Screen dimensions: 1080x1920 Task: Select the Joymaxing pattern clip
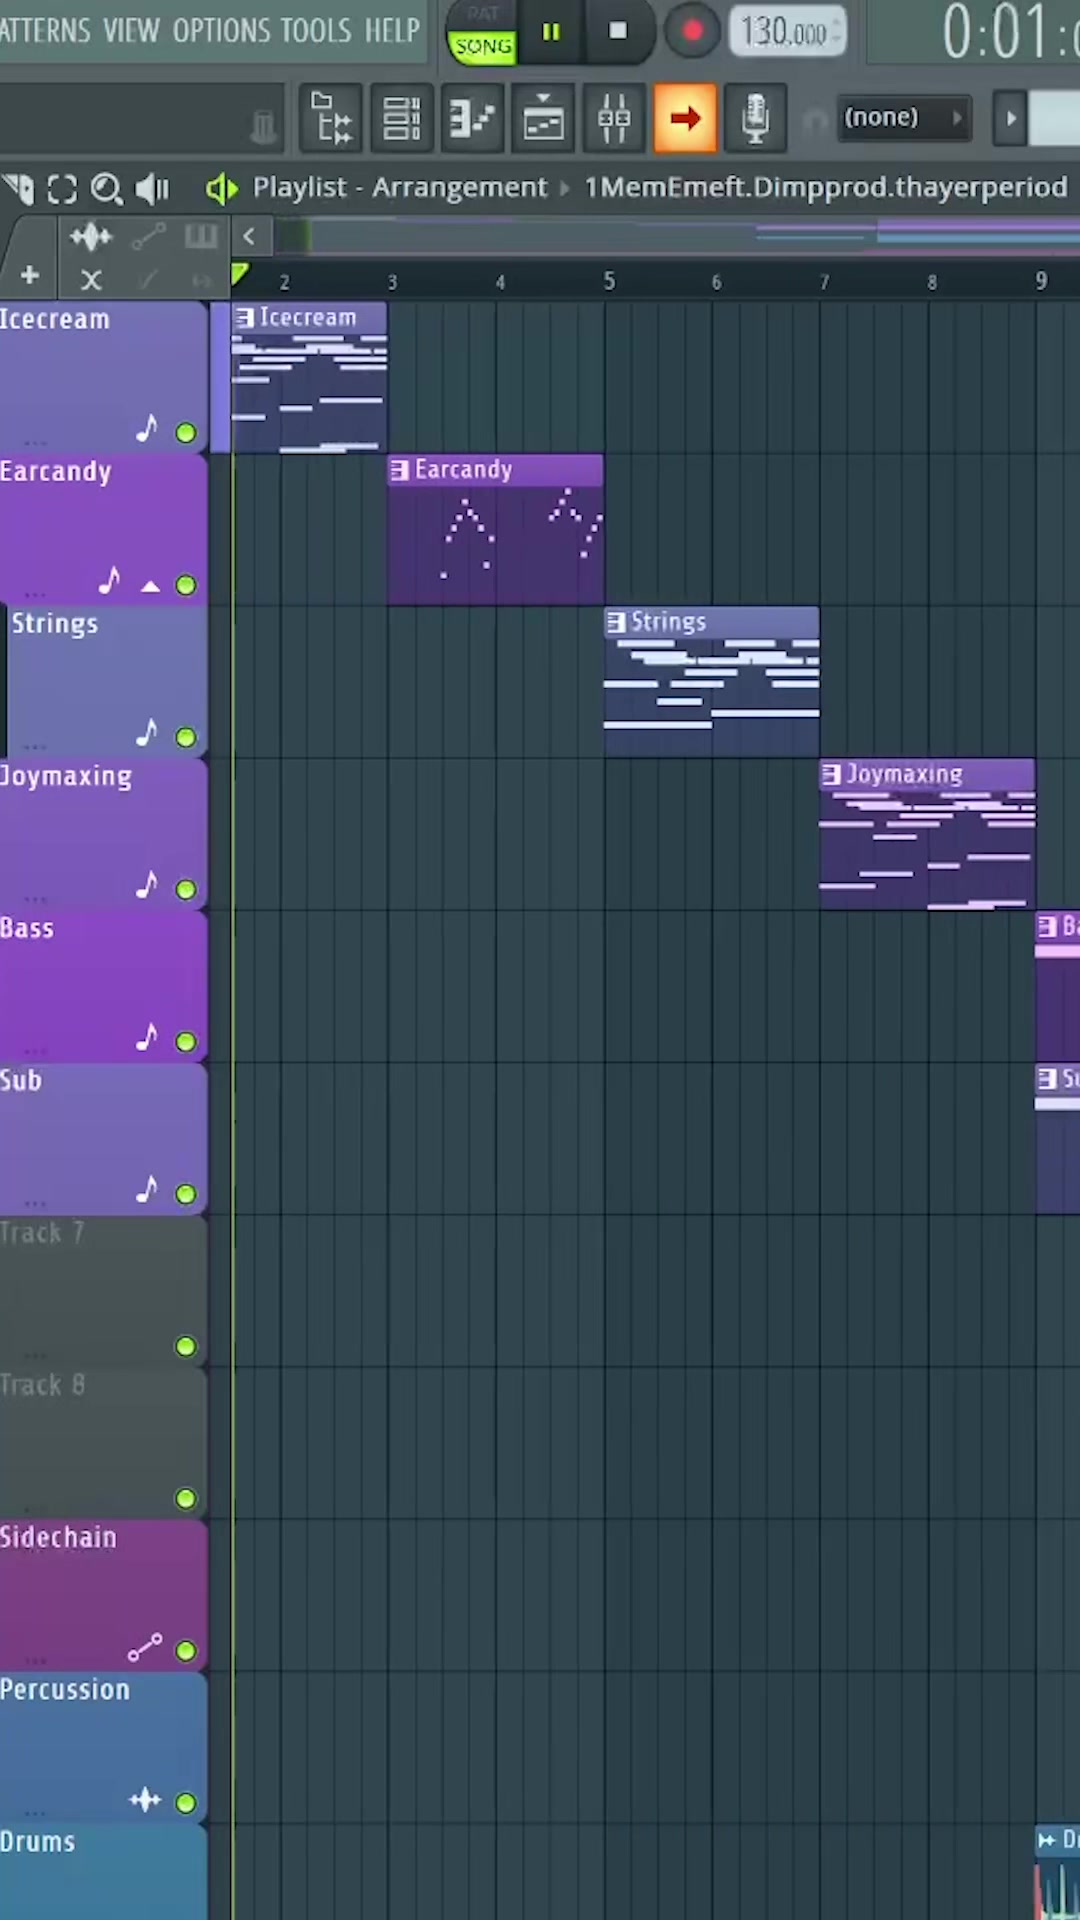coord(927,834)
